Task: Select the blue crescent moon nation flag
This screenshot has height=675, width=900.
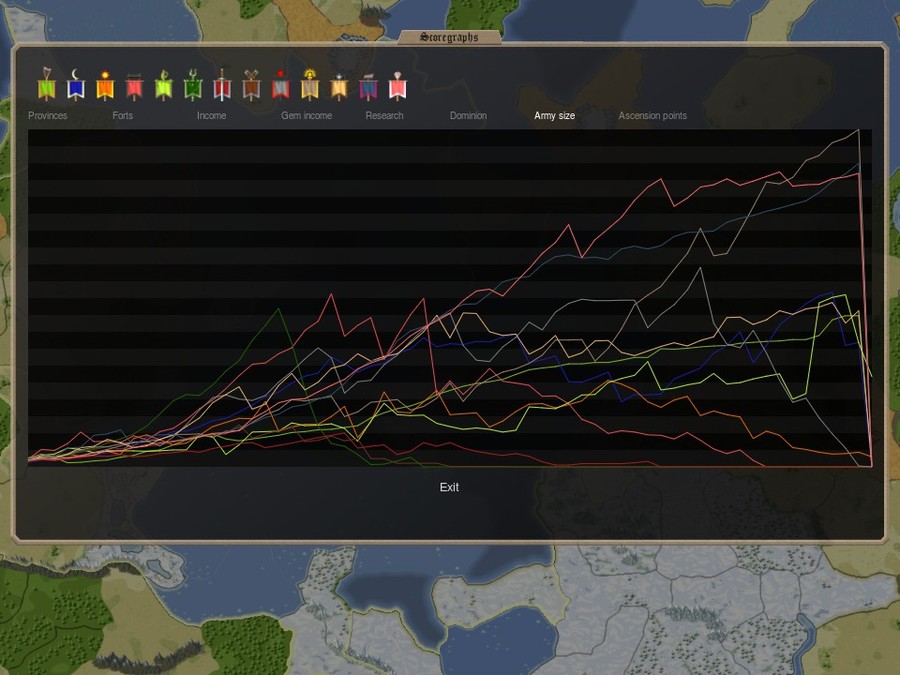Action: [x=76, y=85]
